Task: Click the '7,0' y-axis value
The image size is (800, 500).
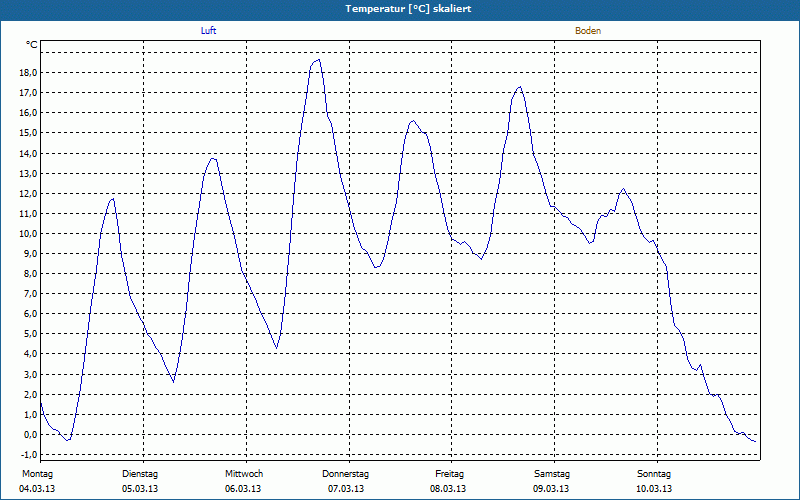Action: point(30,293)
